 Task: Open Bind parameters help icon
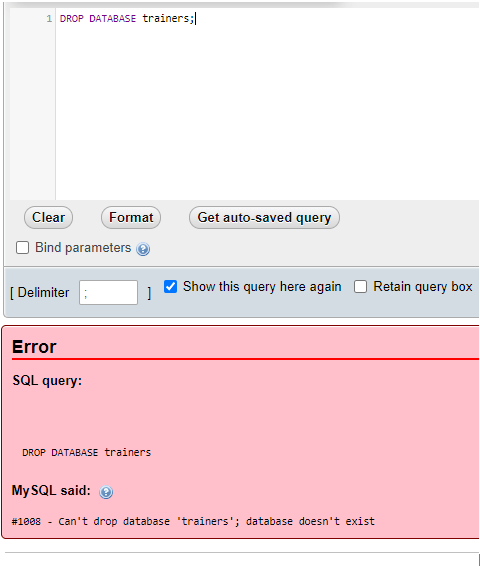(x=143, y=249)
